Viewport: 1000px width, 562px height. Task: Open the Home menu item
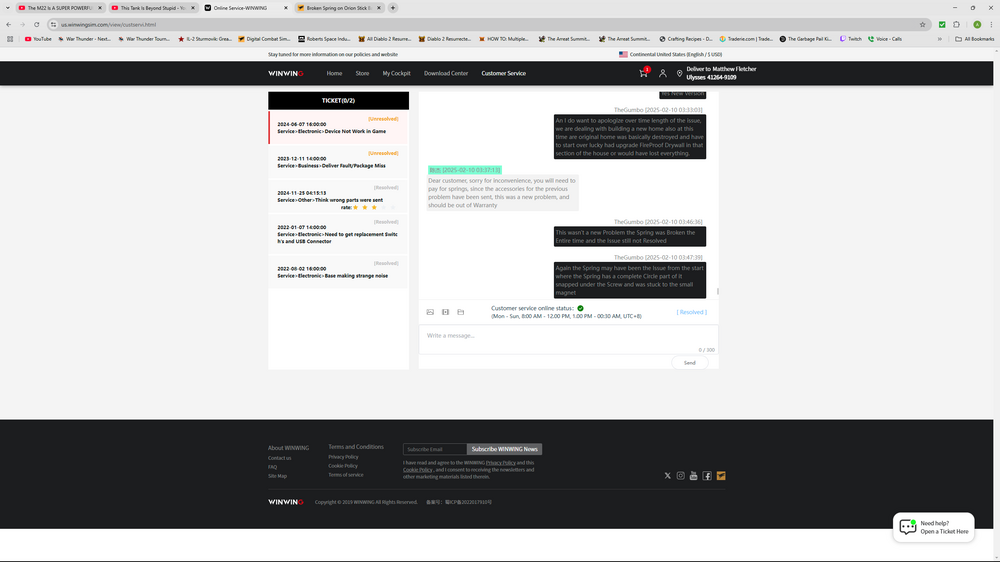[x=334, y=73]
